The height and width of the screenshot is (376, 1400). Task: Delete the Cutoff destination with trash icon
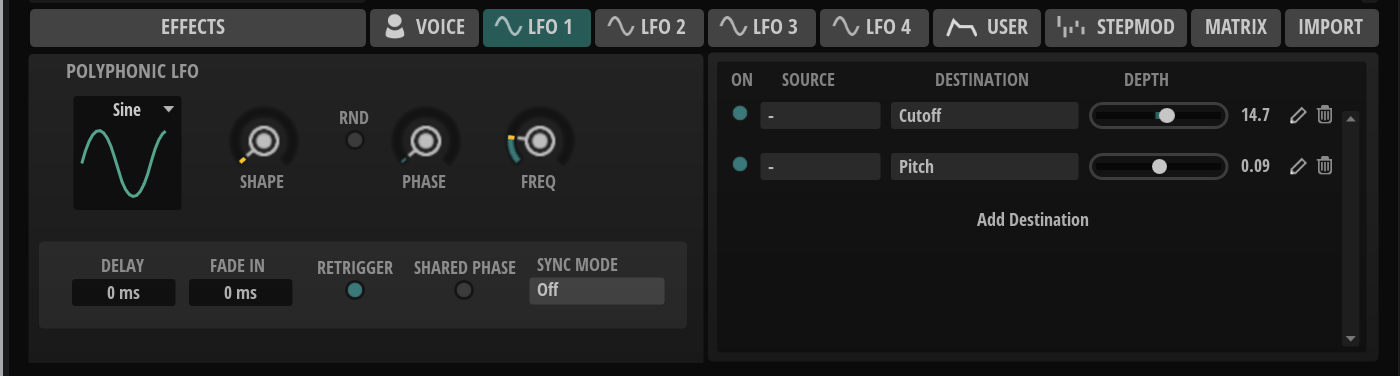click(x=1325, y=115)
